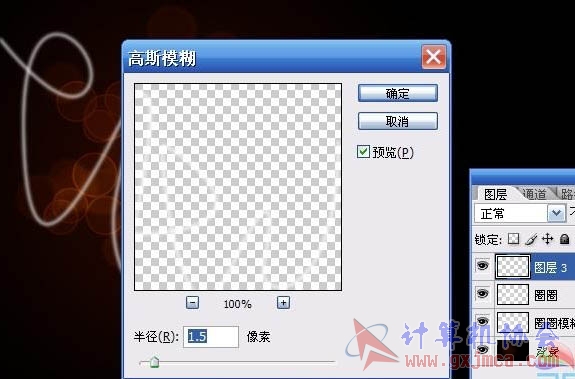Click the 图层 3 layer name

click(x=551, y=268)
